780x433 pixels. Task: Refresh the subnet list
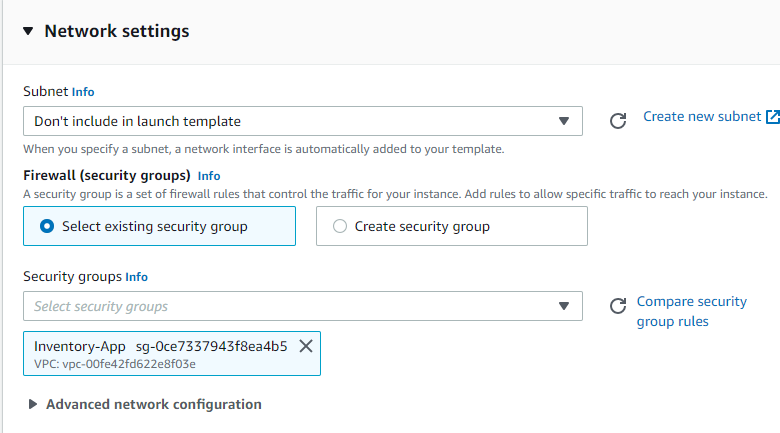(618, 121)
